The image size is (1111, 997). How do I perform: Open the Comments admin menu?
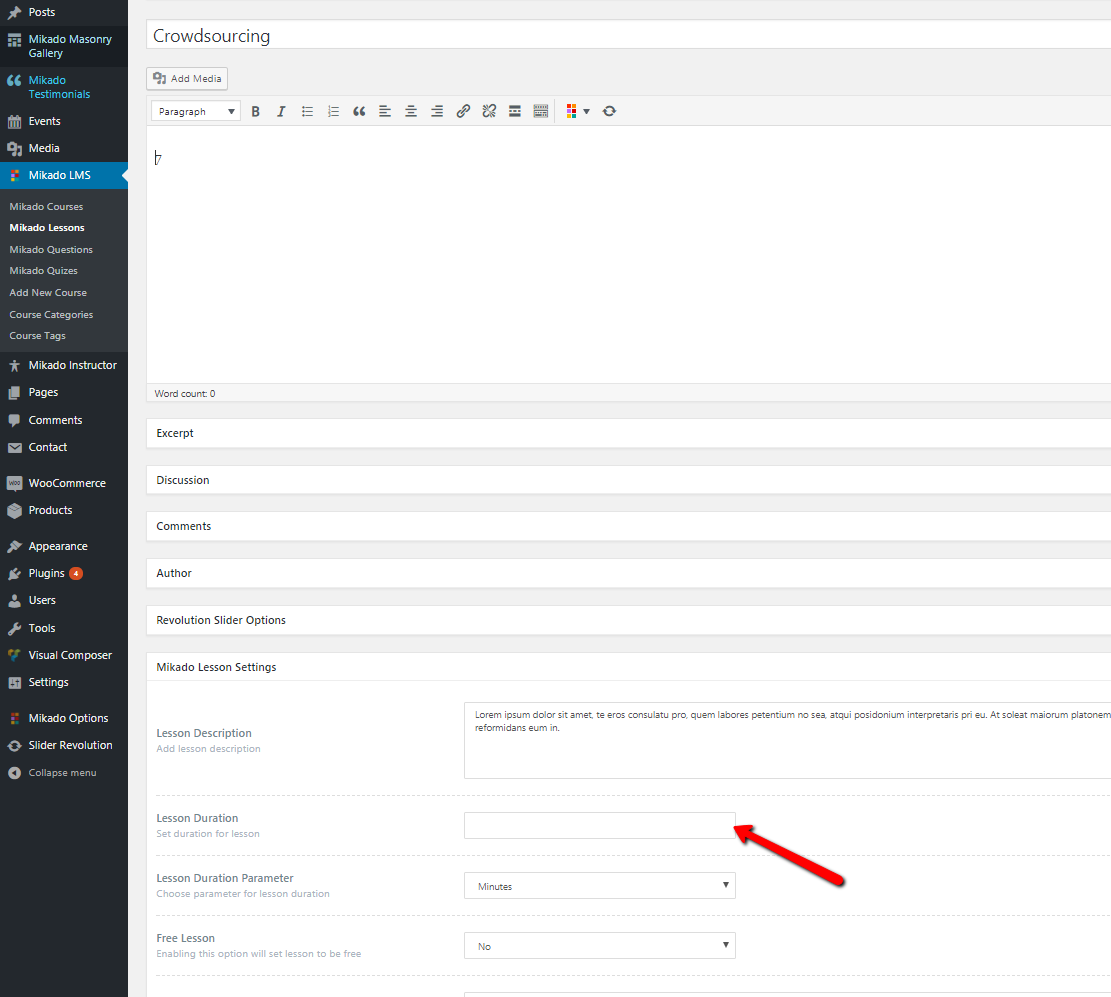click(x=64, y=420)
